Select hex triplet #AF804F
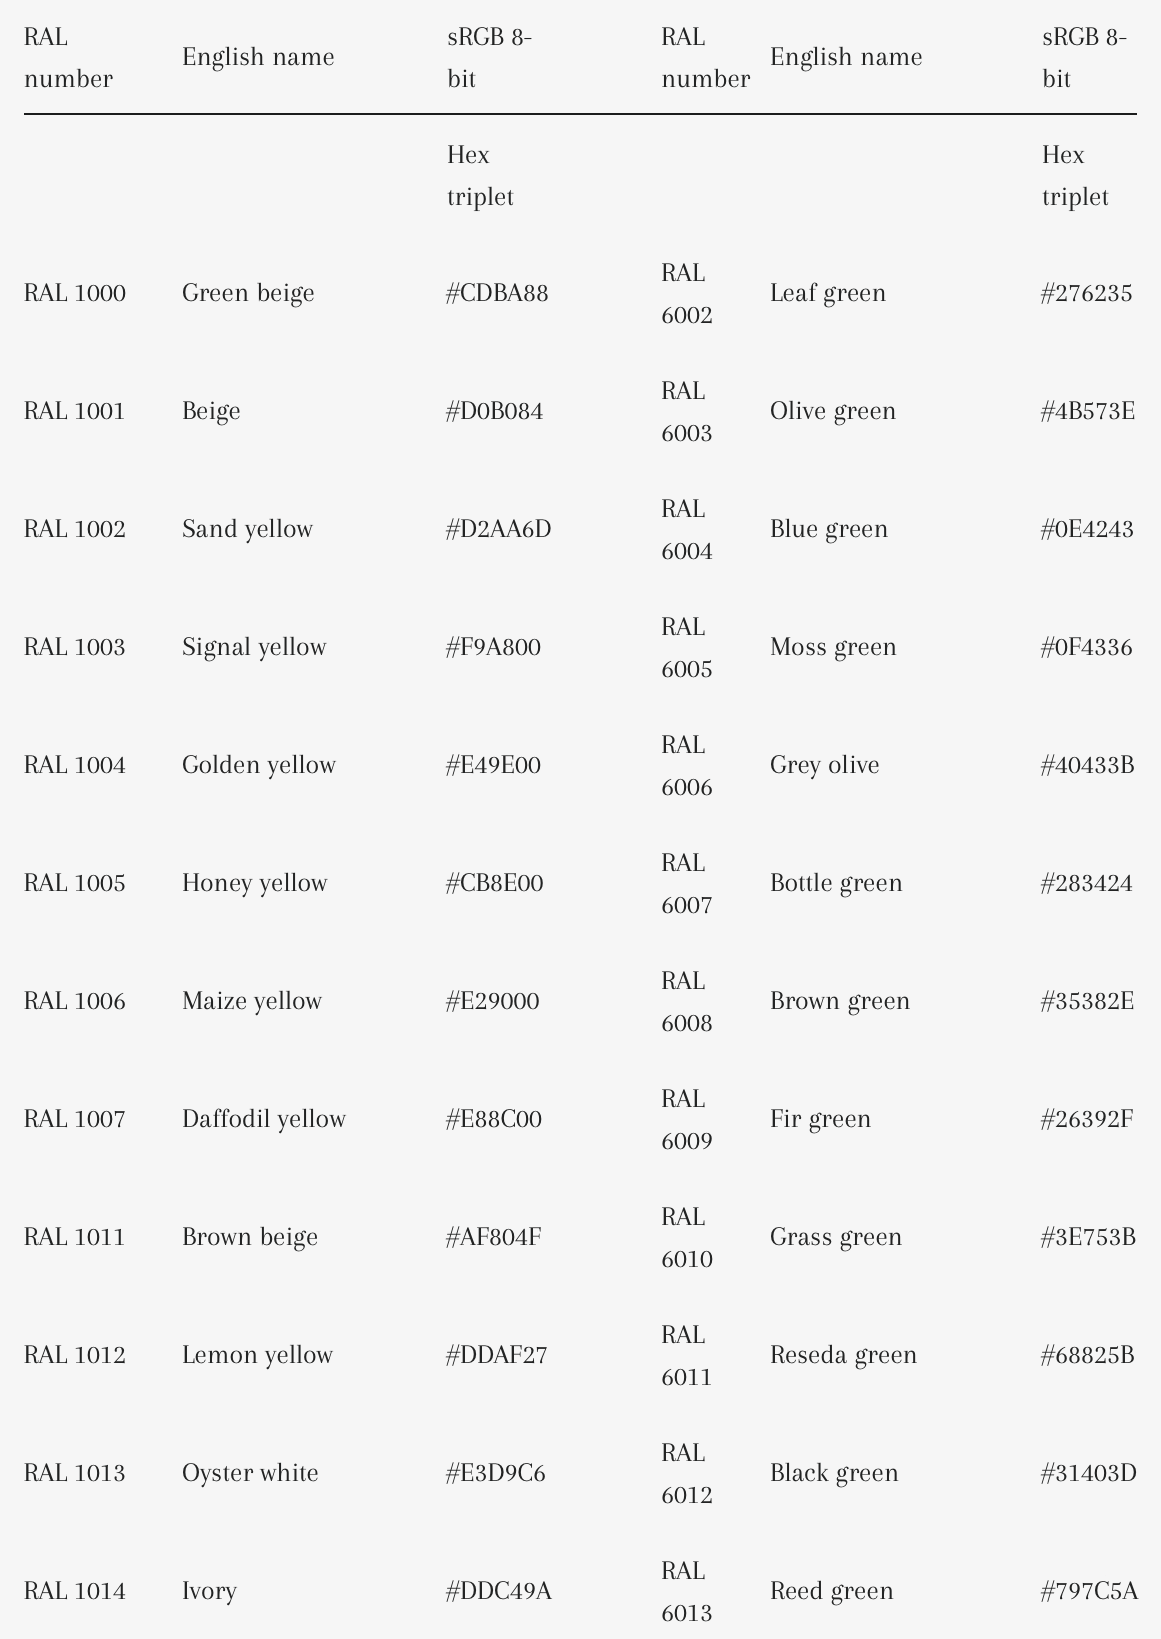Image resolution: width=1161 pixels, height=1639 pixels. point(493,1237)
